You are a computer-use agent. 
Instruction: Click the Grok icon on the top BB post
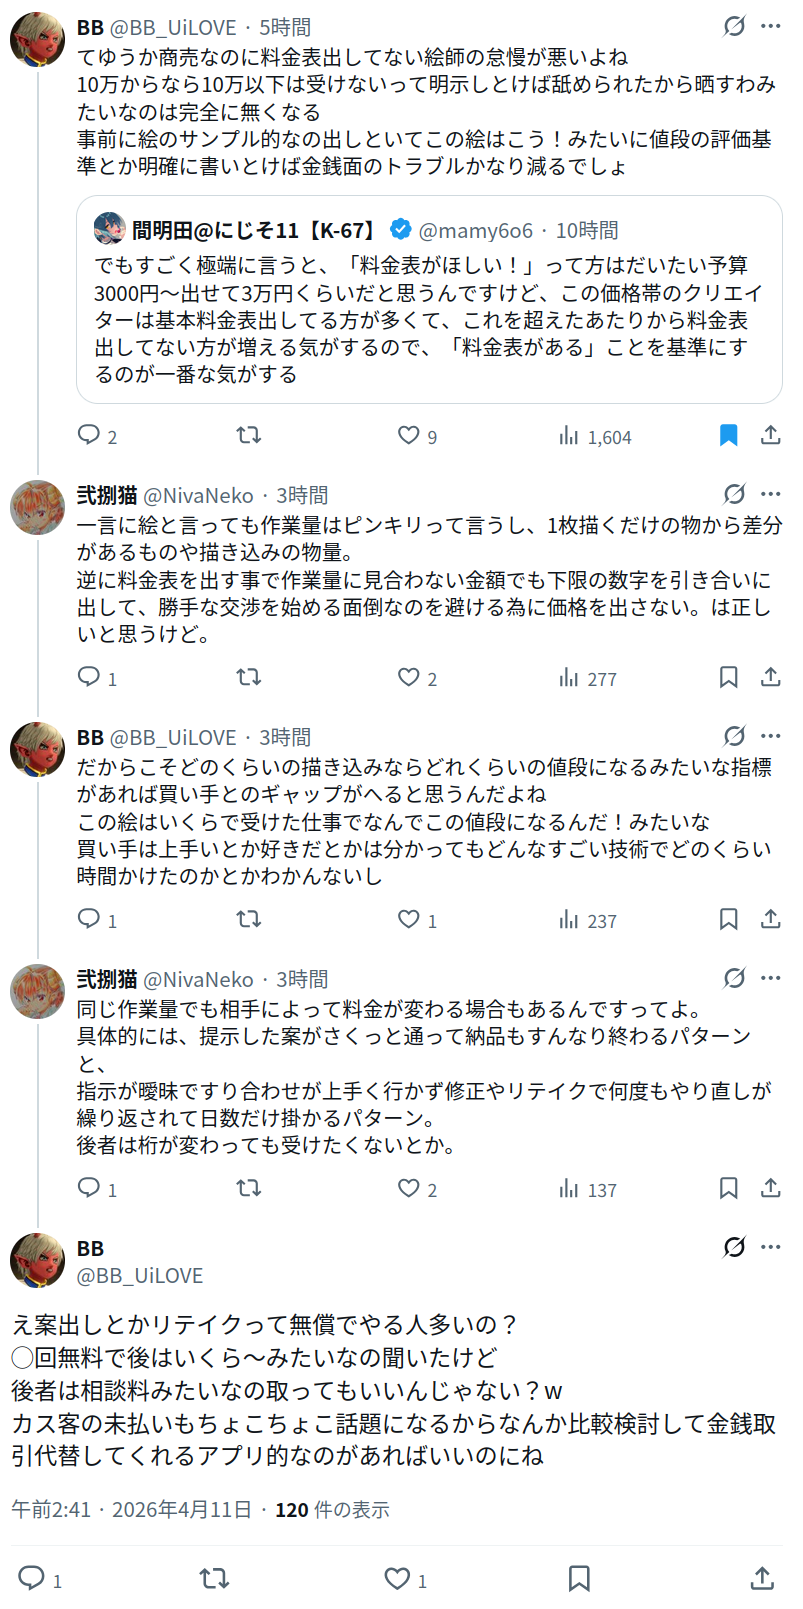click(734, 26)
